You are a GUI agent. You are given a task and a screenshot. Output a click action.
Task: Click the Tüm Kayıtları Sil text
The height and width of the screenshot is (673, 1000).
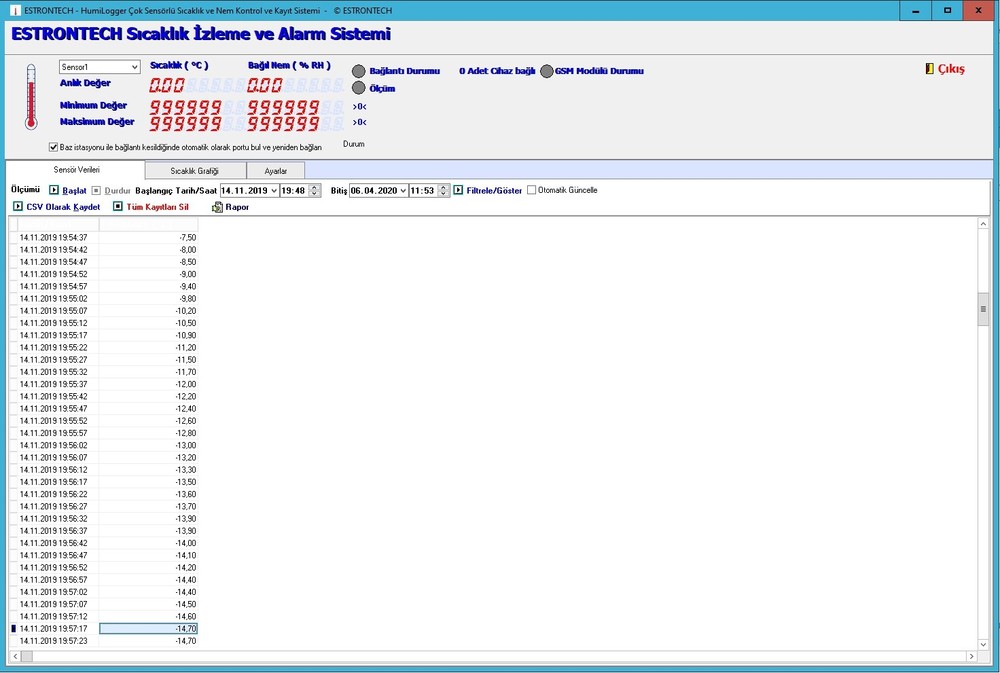click(158, 207)
